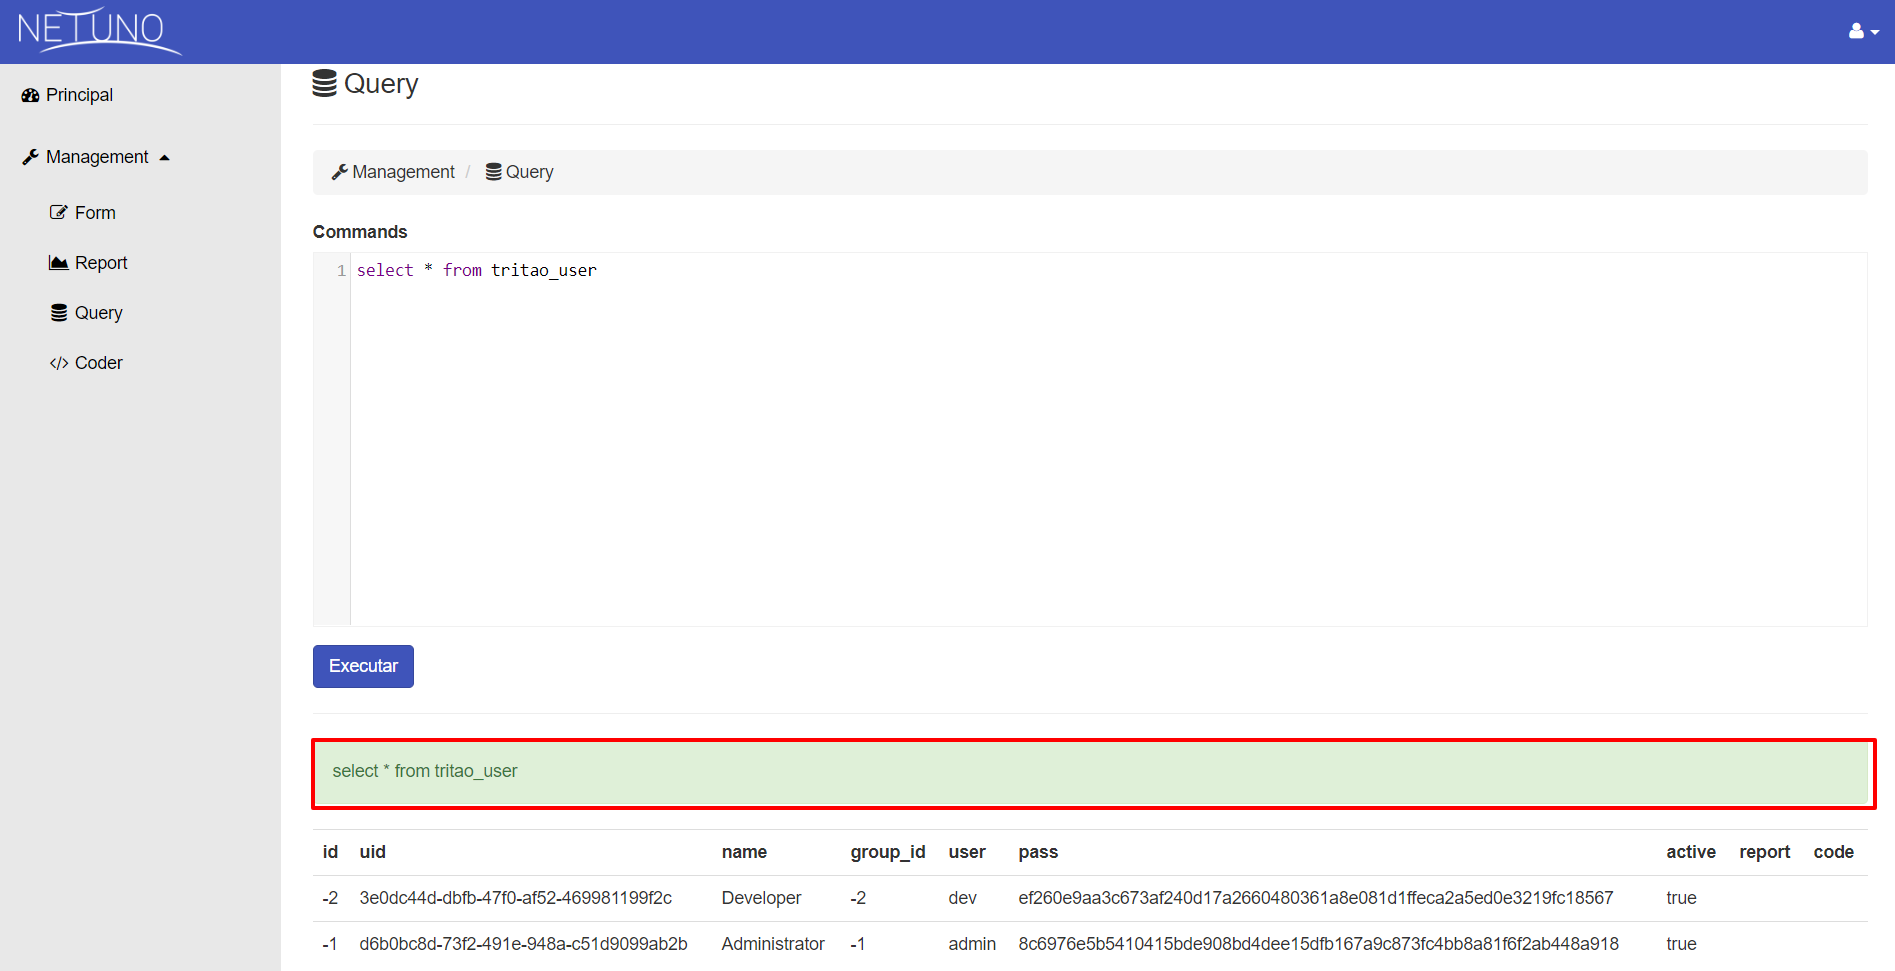Select uid d6b0bc8d-73f2-491e-948a-c51d9099ab2b cell
The image size is (1895, 971).
[523, 944]
